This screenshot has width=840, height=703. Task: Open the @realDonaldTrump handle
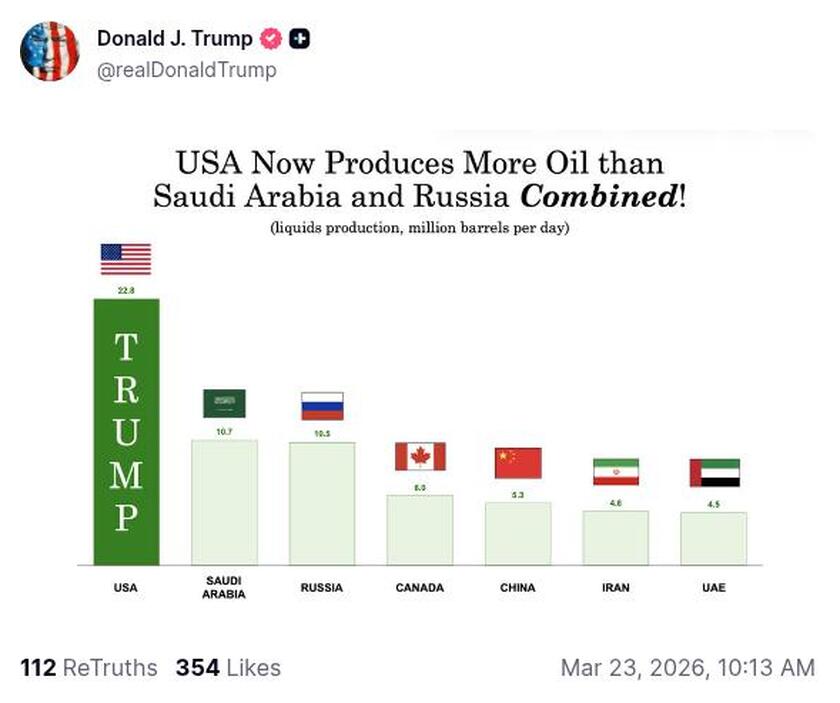[x=172, y=71]
